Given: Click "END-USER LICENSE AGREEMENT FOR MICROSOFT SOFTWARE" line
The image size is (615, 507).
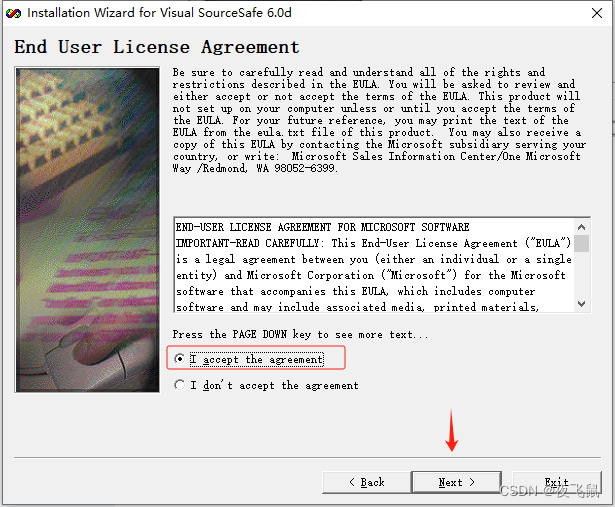Looking at the screenshot, I should coord(322,227).
